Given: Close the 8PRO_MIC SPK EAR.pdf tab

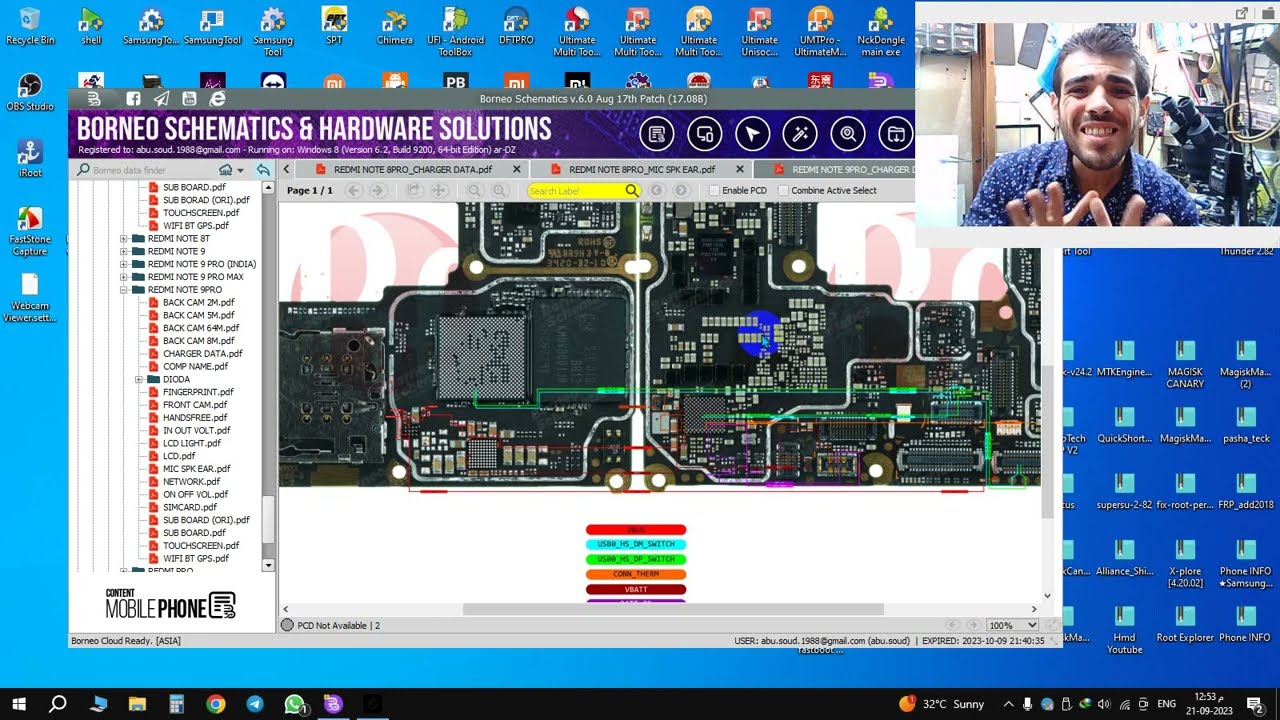Looking at the screenshot, I should pos(739,170).
